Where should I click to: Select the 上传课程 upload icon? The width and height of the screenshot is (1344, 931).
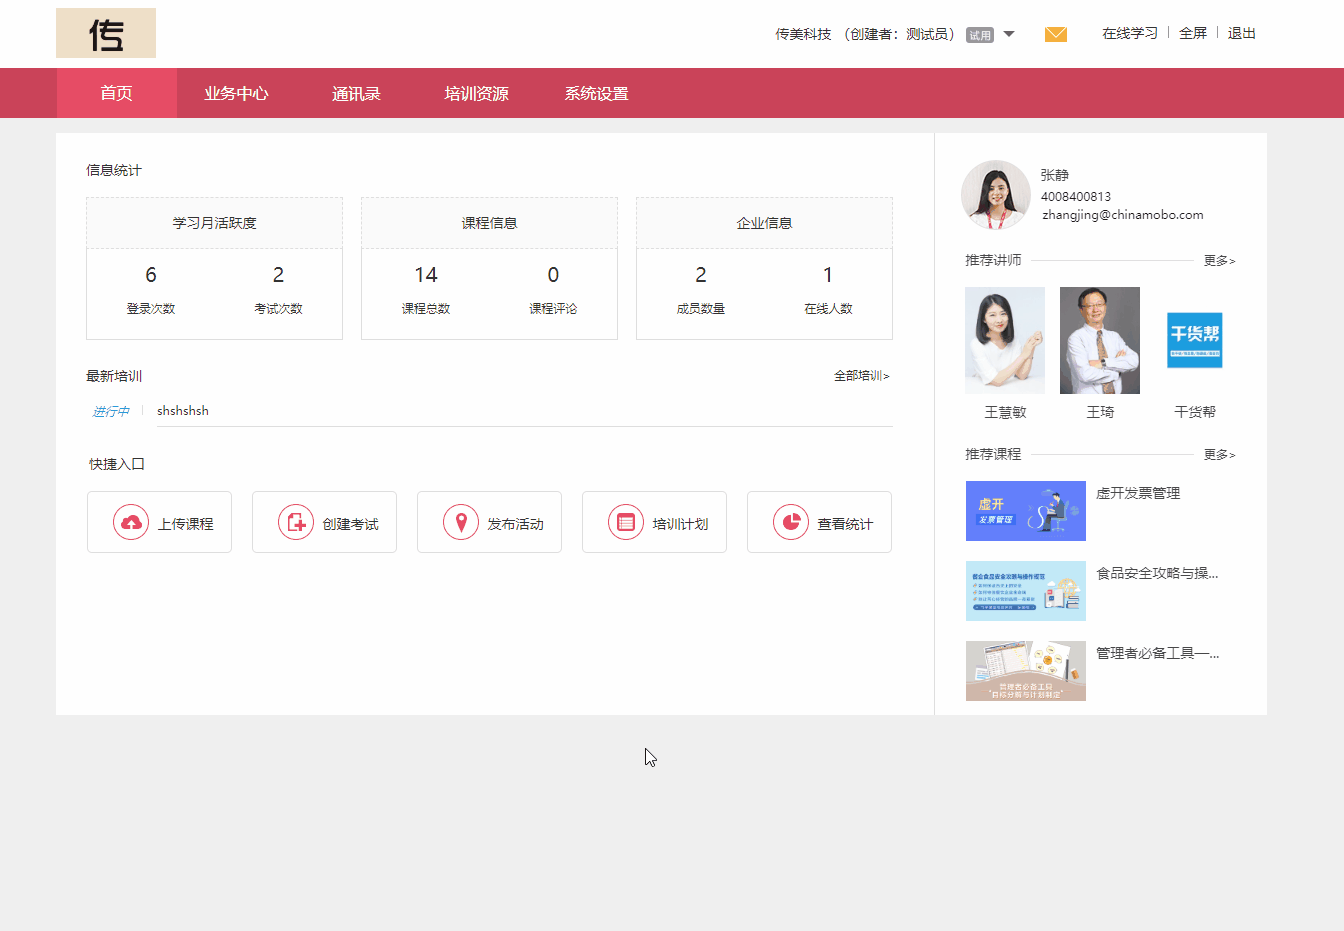coord(130,521)
